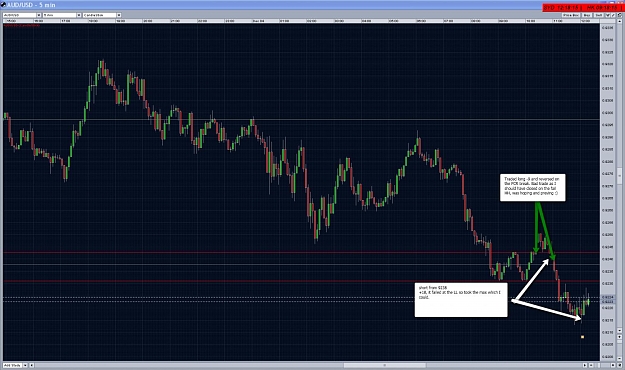The height and width of the screenshot is (370, 625).
Task: Click the AUD/USD symbol field
Action: tap(20, 15)
